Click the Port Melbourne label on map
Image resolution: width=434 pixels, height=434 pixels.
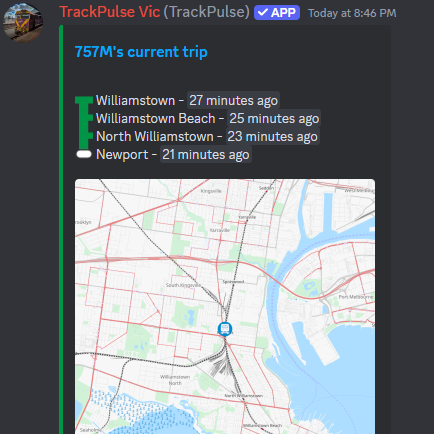(356, 296)
